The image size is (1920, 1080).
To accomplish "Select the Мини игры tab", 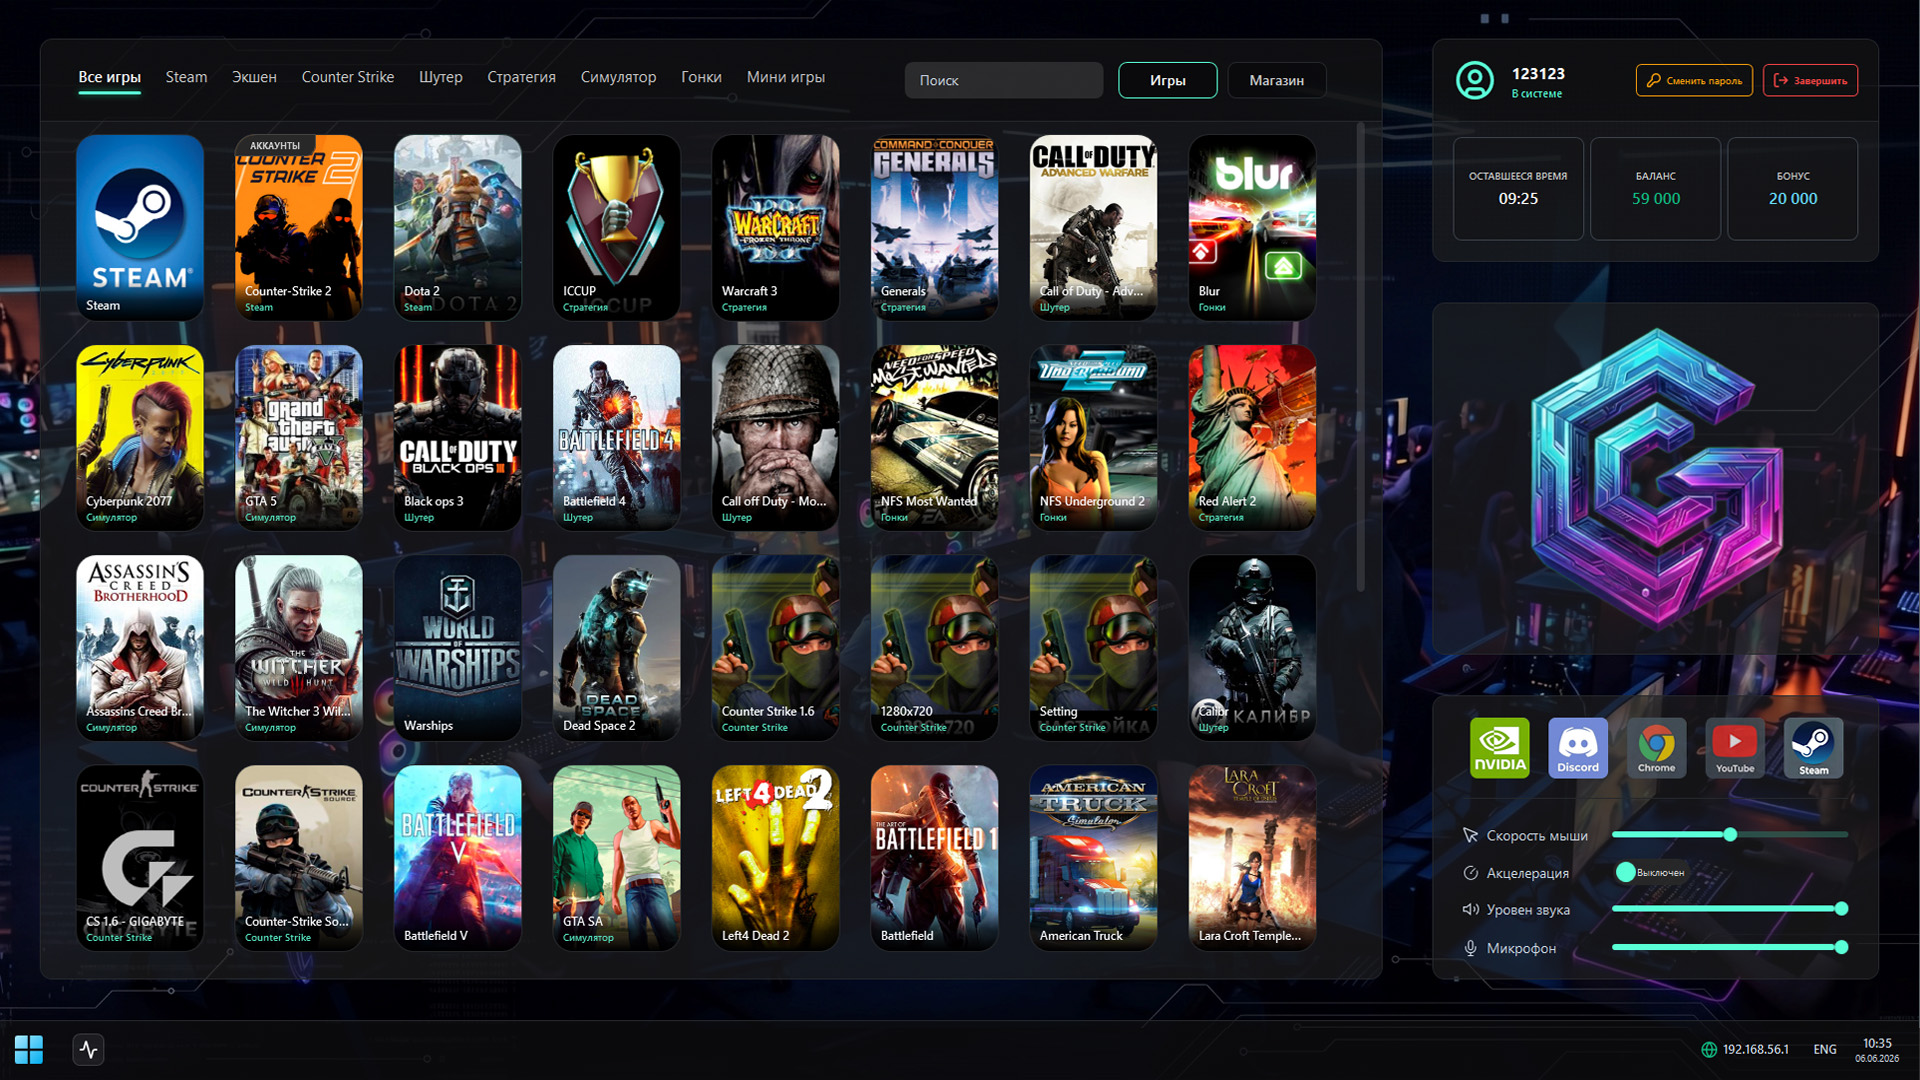I will tap(785, 77).
